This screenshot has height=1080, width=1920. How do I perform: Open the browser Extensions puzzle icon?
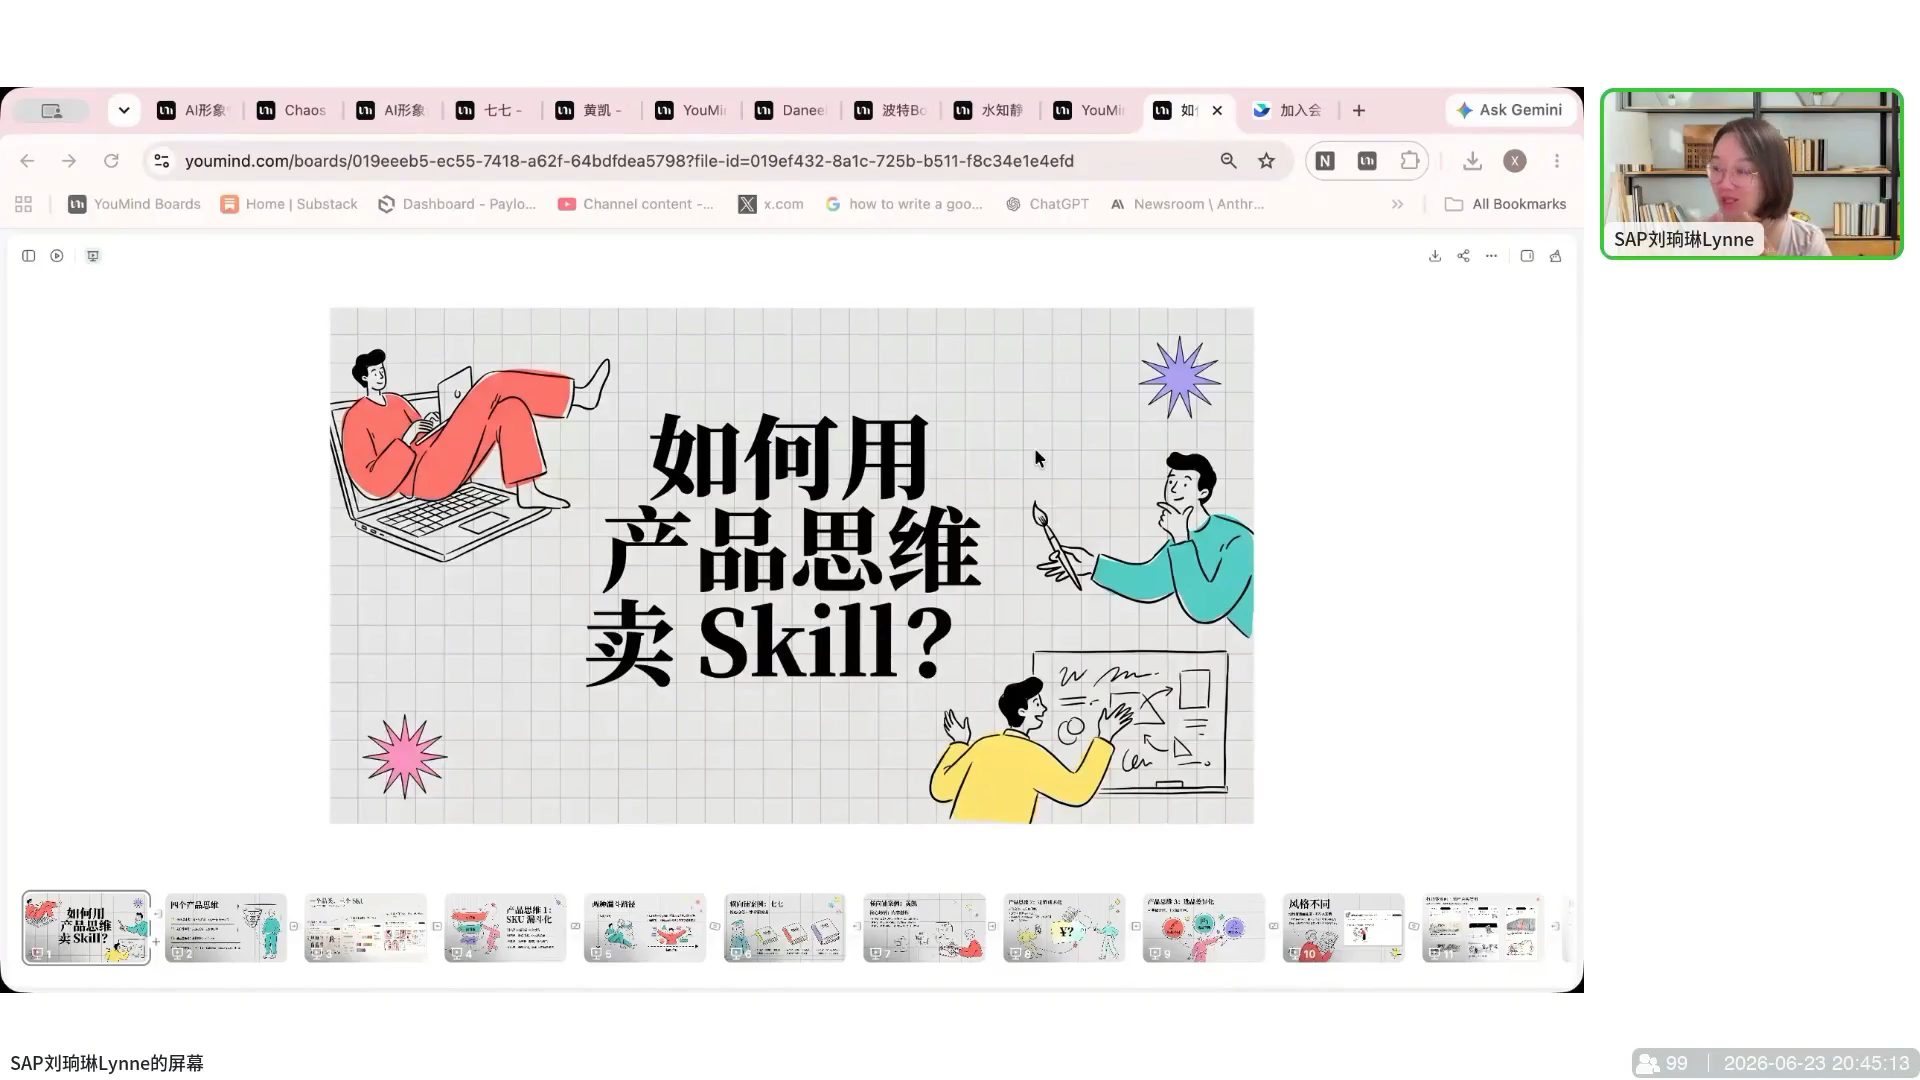1409,161
